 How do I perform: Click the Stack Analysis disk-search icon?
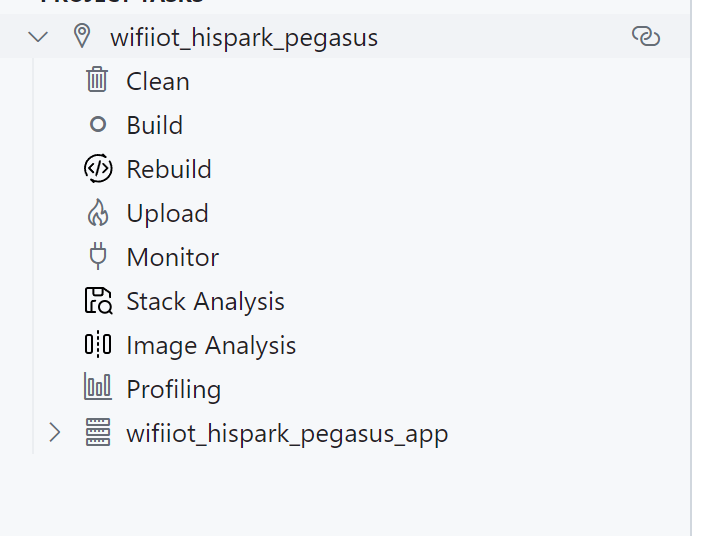click(x=98, y=300)
